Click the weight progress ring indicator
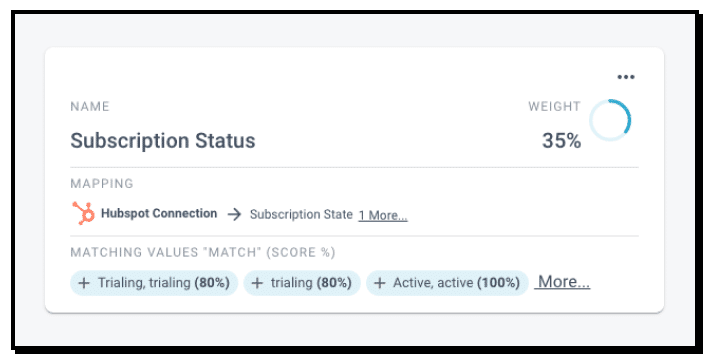The width and height of the screenshot is (710, 360). 610,120
